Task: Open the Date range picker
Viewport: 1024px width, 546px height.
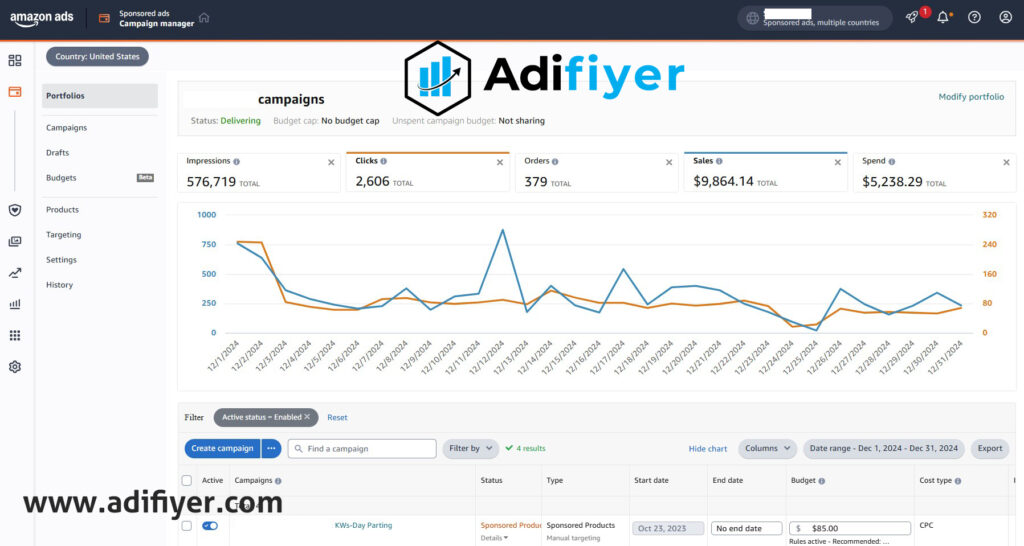Action: 884,449
